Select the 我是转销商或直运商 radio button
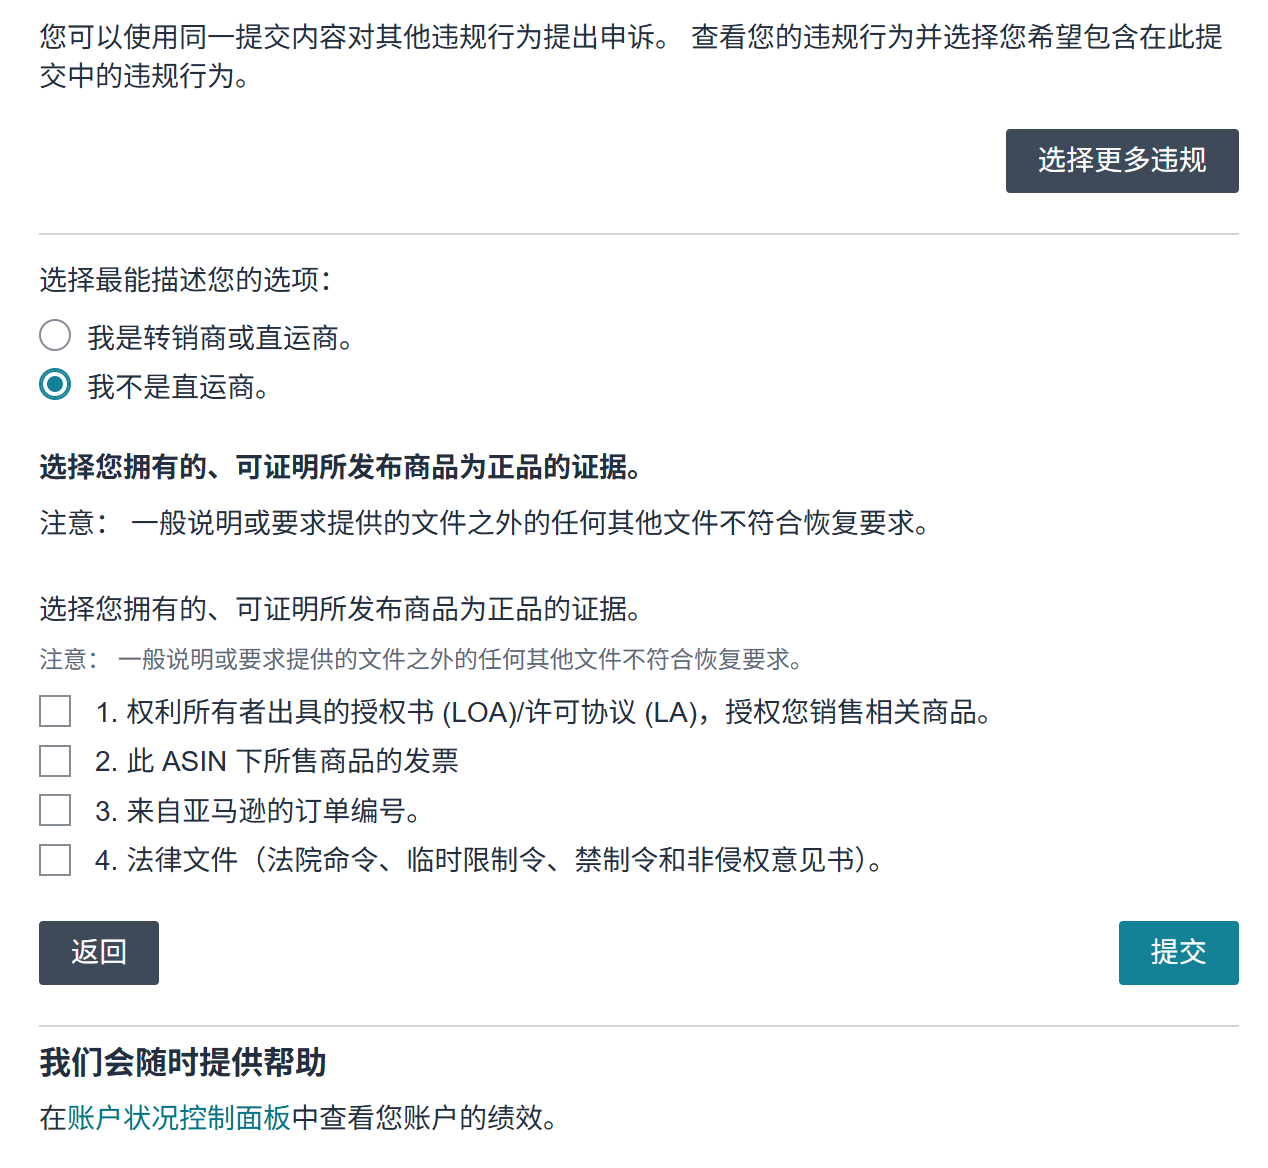Image resolution: width=1268 pixels, height=1168 pixels. click(55, 336)
